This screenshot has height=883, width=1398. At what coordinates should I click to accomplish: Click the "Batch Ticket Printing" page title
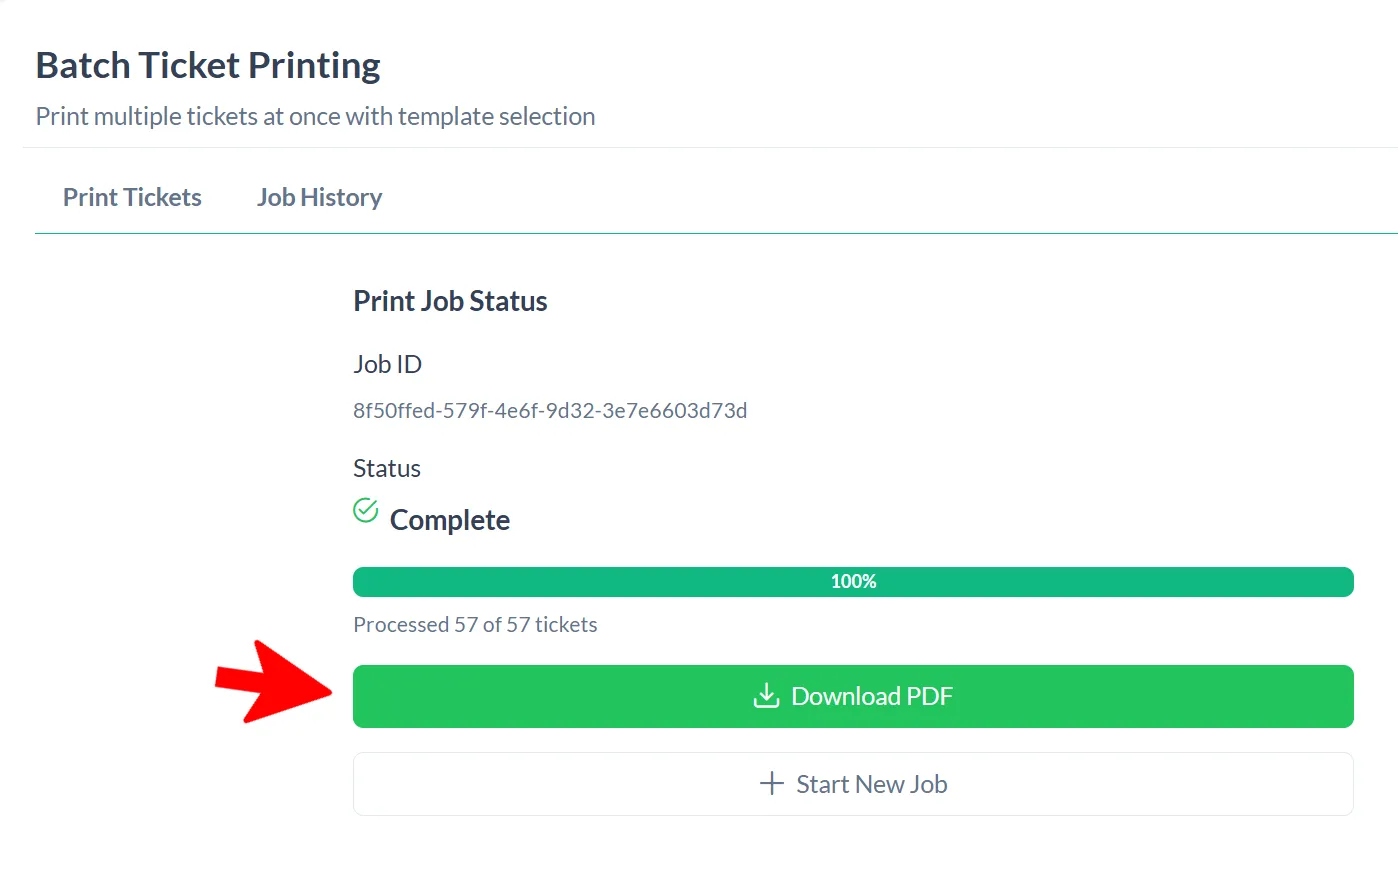coord(208,65)
